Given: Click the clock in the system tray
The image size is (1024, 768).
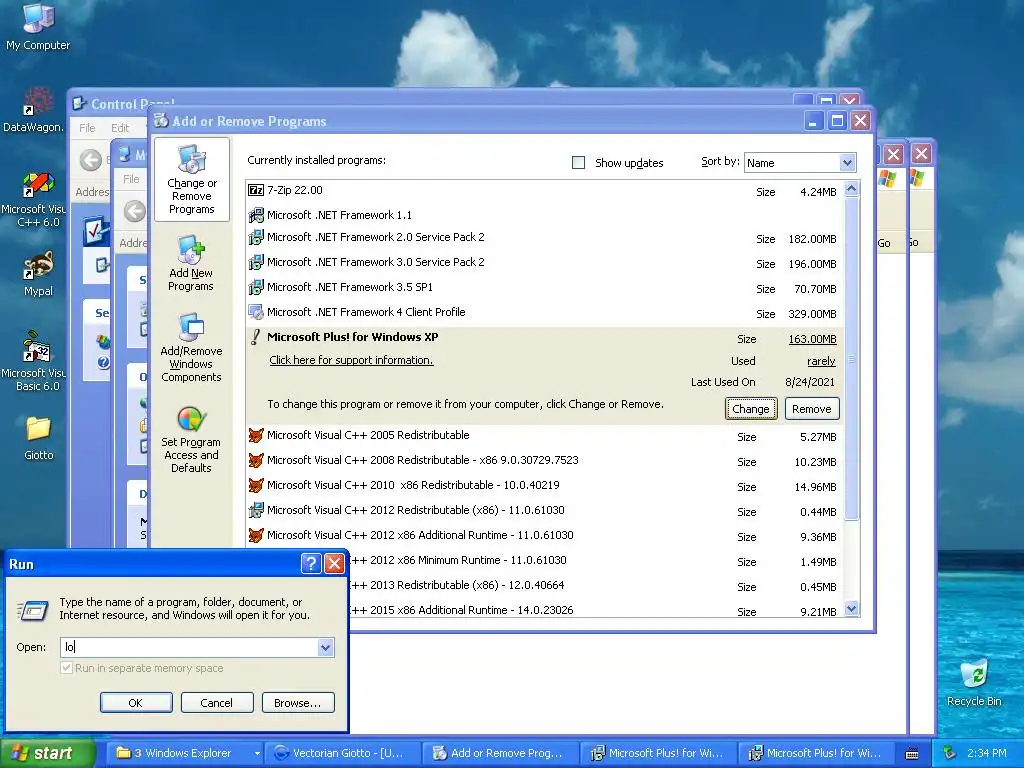Looking at the screenshot, I should [x=986, y=753].
